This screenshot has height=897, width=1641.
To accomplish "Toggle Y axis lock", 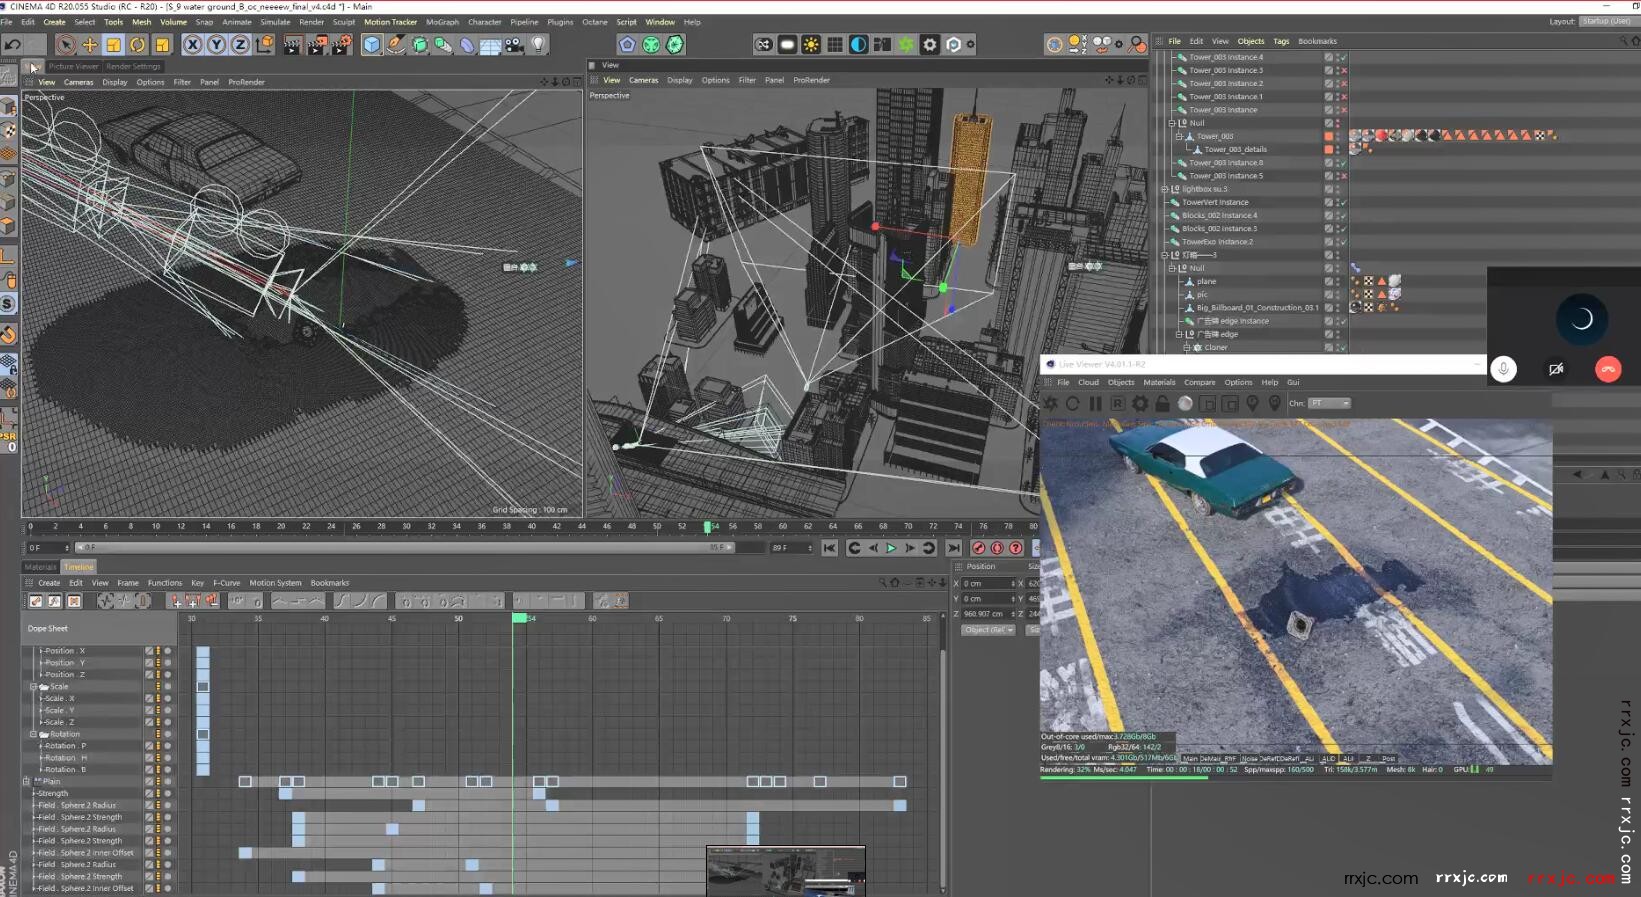I will point(216,44).
